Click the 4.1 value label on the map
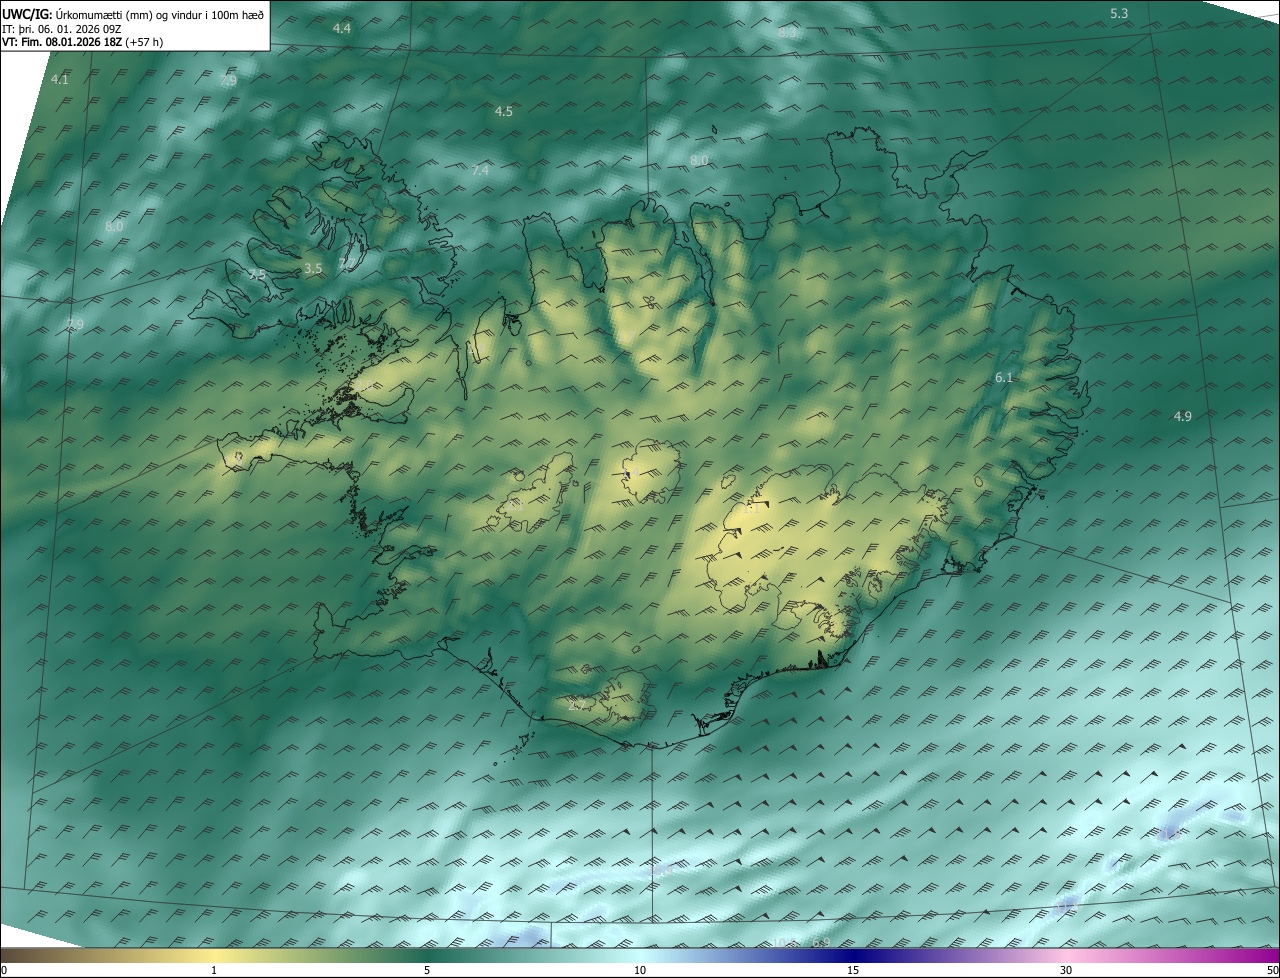This screenshot has width=1280, height=978. (60, 79)
